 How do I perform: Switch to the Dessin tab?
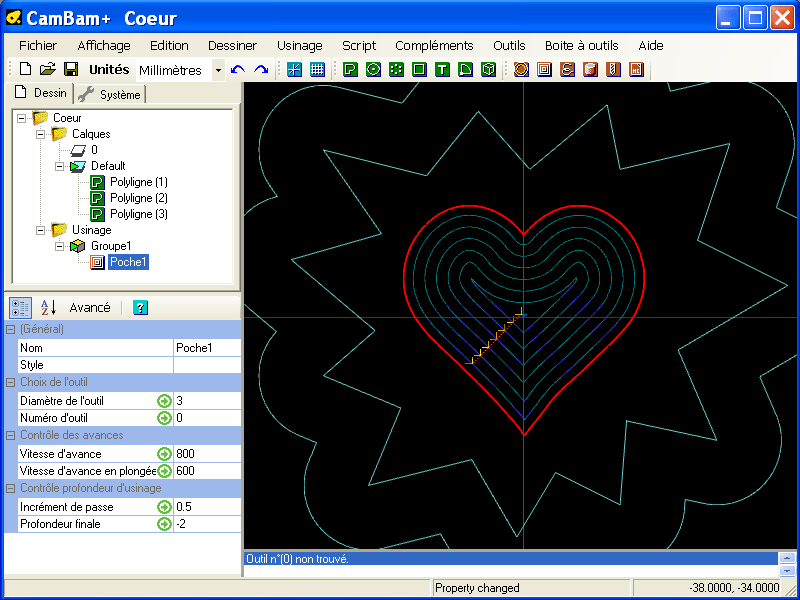tap(40, 93)
